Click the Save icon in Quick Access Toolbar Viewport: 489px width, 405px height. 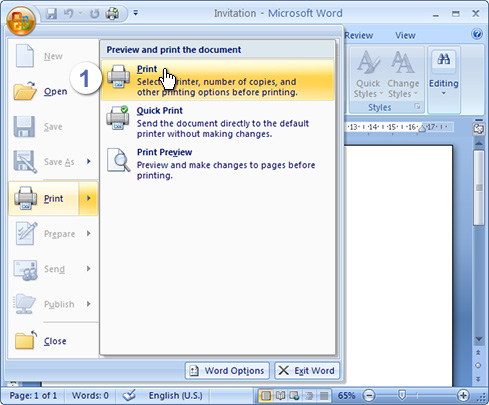(x=51, y=14)
